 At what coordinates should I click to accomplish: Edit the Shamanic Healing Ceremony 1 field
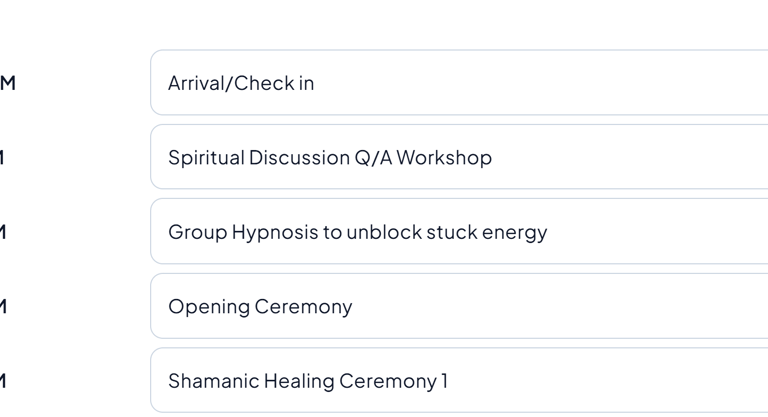(x=460, y=380)
